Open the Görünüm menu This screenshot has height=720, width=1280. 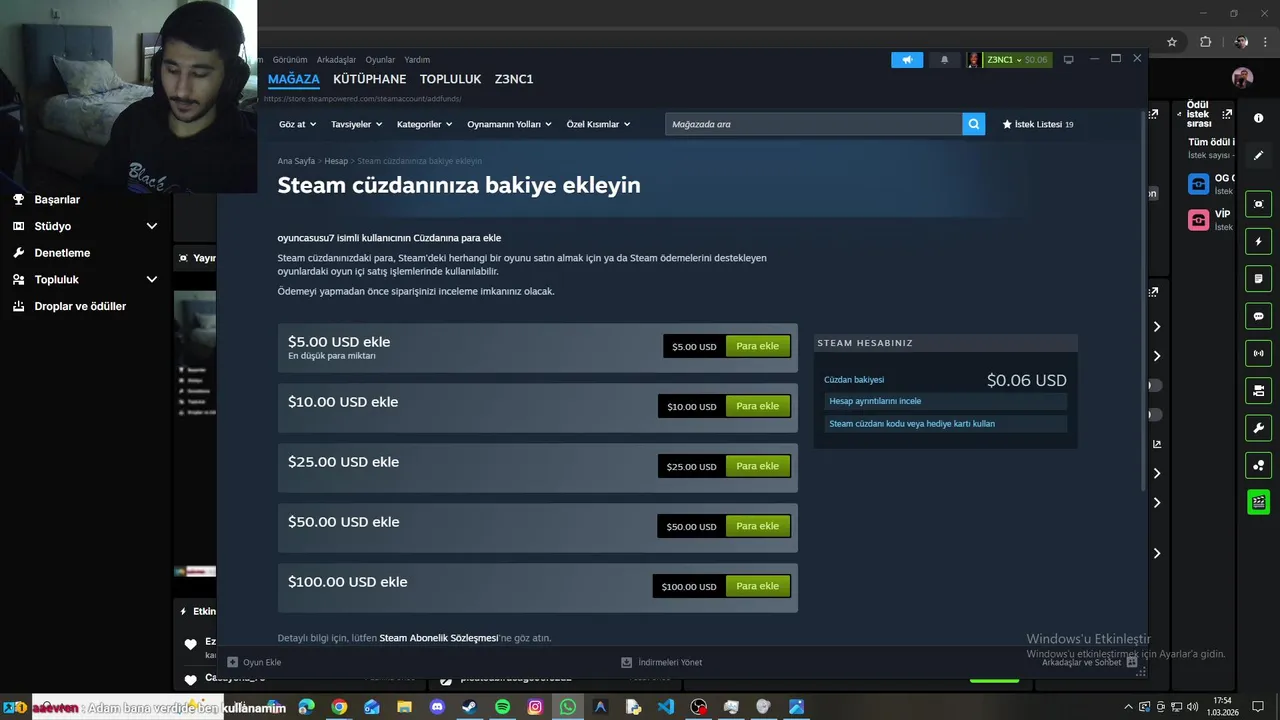point(290,60)
